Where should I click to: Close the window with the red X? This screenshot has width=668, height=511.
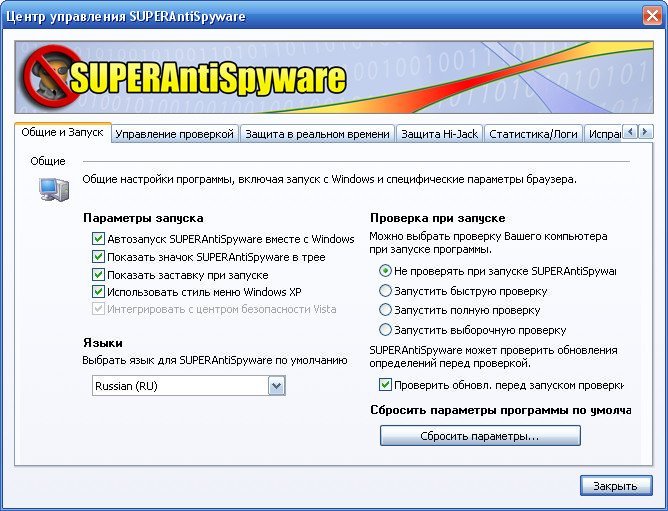(x=649, y=14)
